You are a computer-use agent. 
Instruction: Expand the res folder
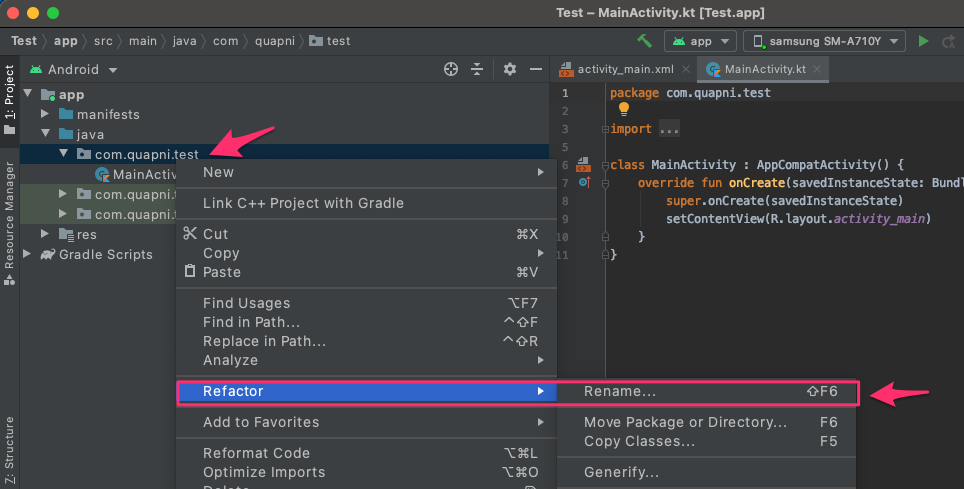click(x=46, y=234)
